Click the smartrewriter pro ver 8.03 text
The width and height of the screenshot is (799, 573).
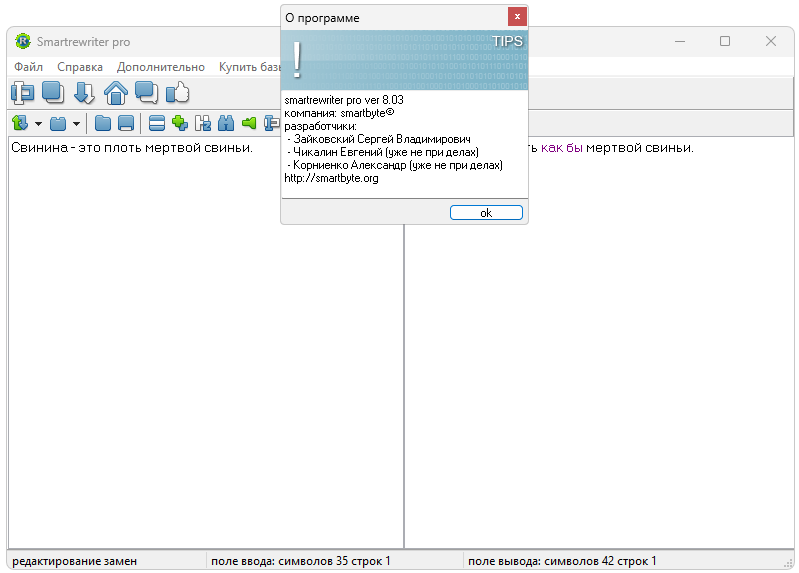coord(344,99)
